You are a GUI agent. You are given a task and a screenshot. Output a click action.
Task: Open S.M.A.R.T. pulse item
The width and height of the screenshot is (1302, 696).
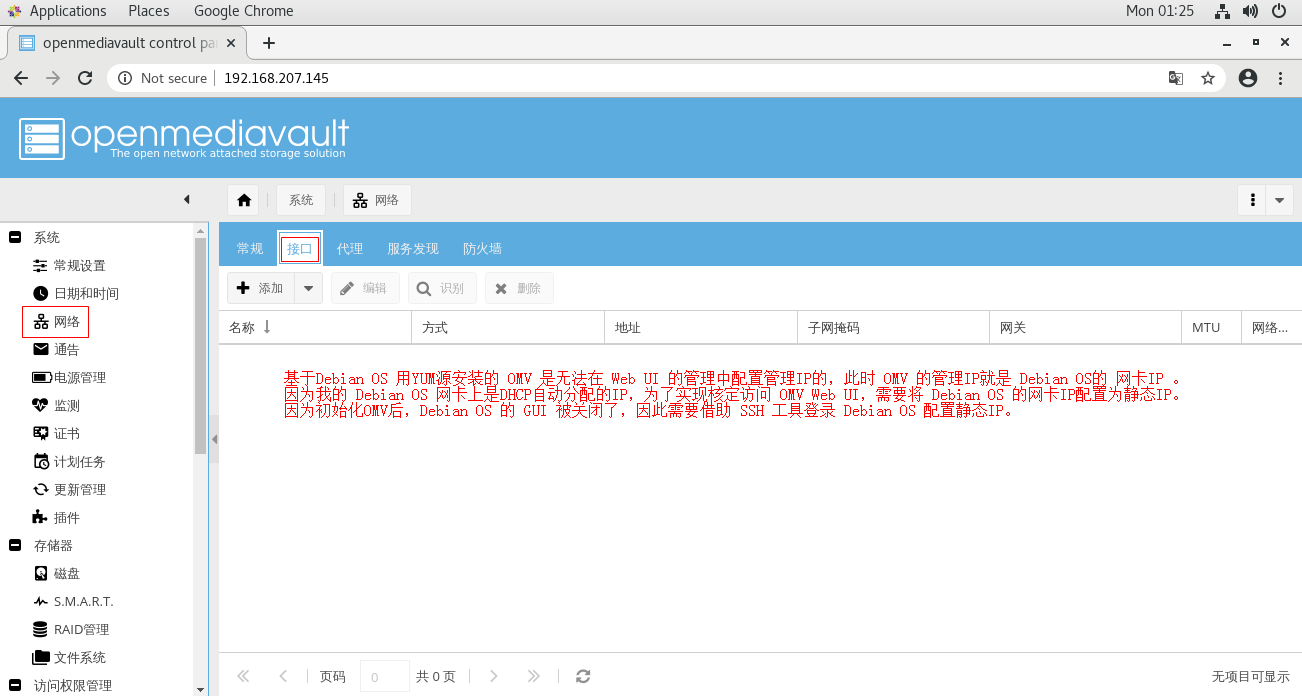tap(73, 601)
